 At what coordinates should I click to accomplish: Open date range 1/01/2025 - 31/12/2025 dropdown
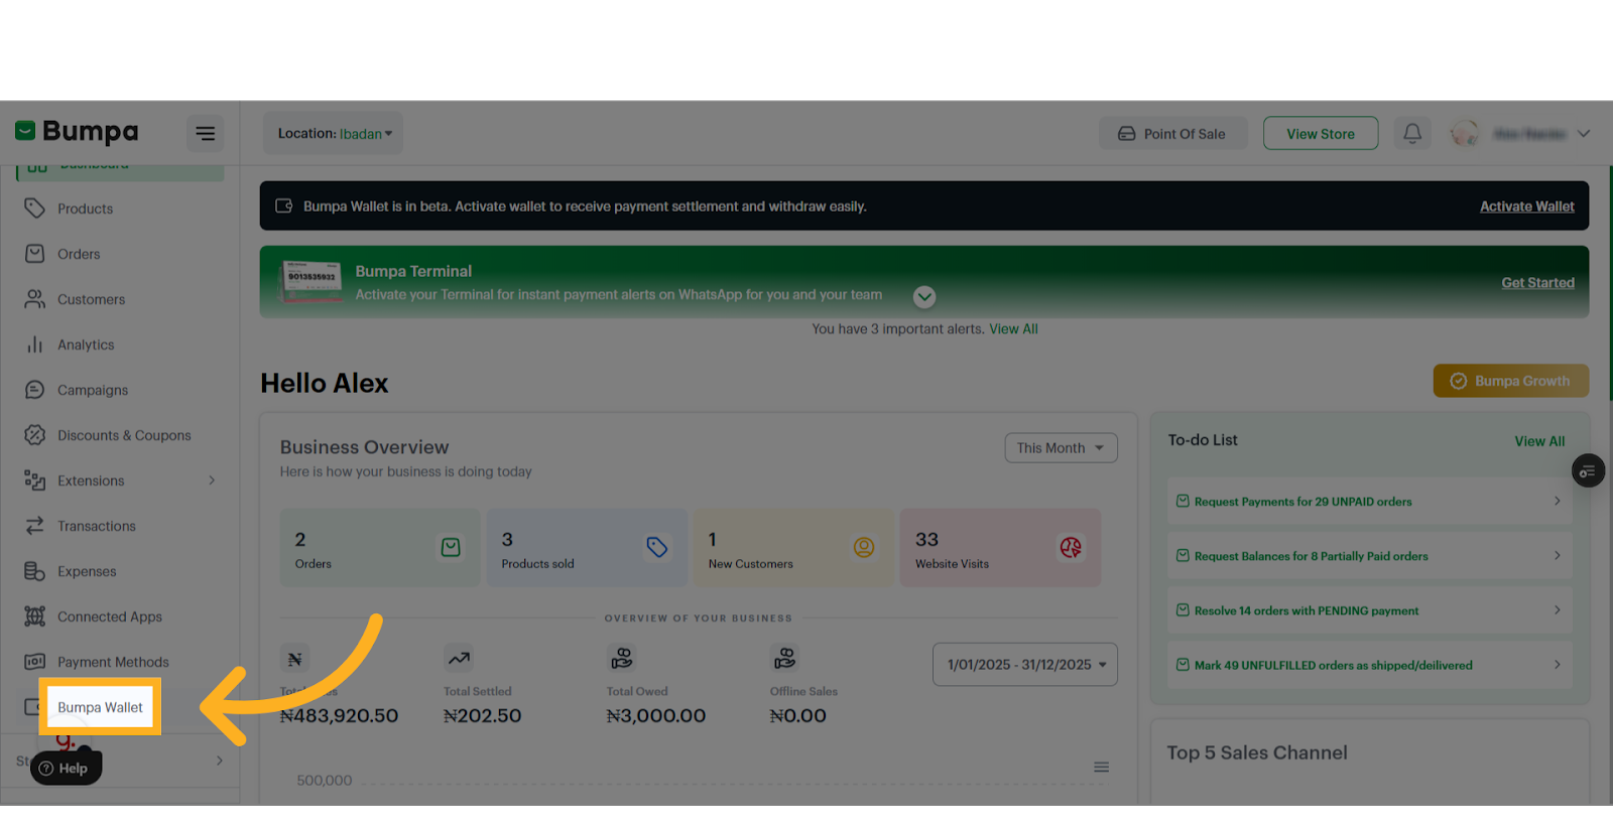click(x=1025, y=665)
